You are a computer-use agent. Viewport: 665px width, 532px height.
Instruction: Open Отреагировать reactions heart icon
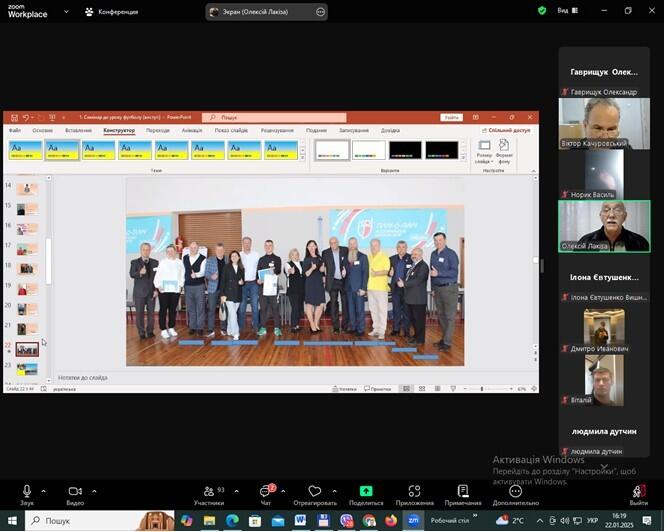click(315, 491)
